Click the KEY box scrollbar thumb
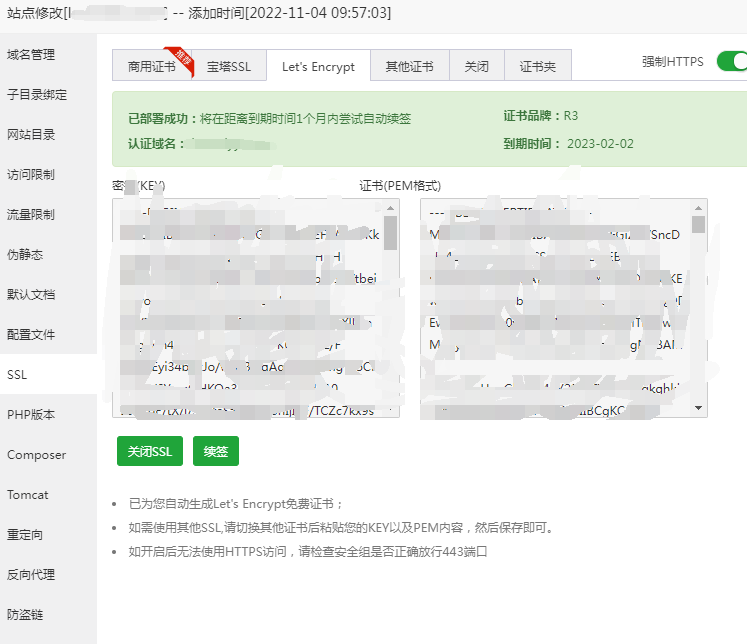The width and height of the screenshot is (747, 644). pos(391,232)
